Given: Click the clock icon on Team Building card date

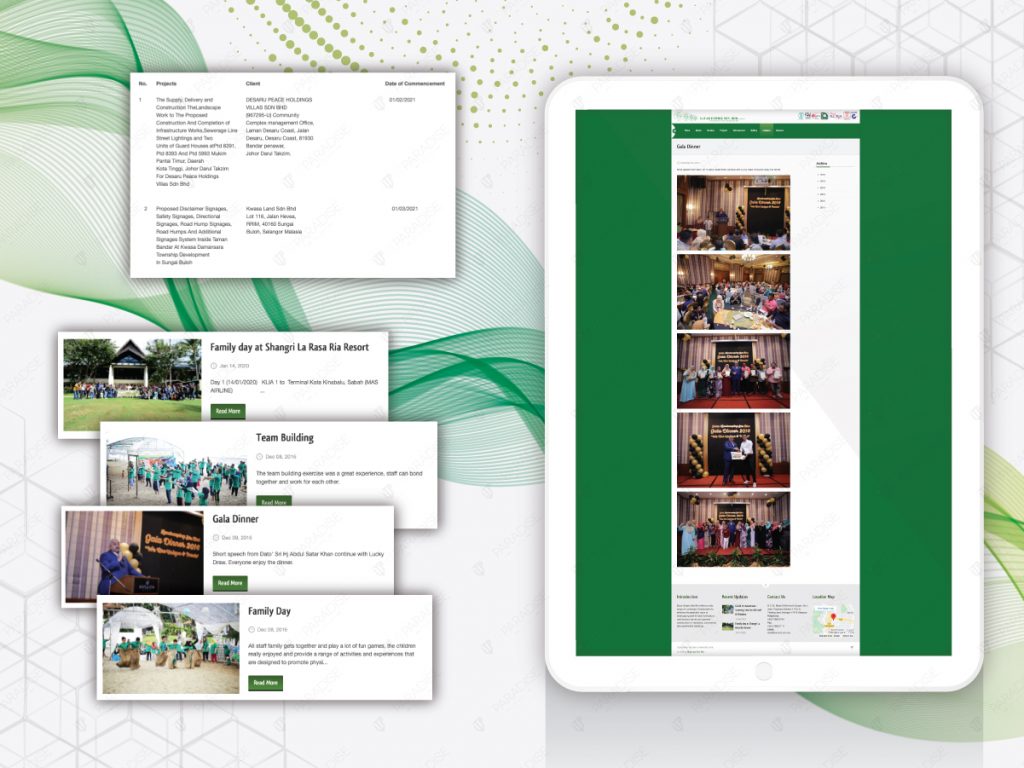Looking at the screenshot, I should (x=259, y=456).
